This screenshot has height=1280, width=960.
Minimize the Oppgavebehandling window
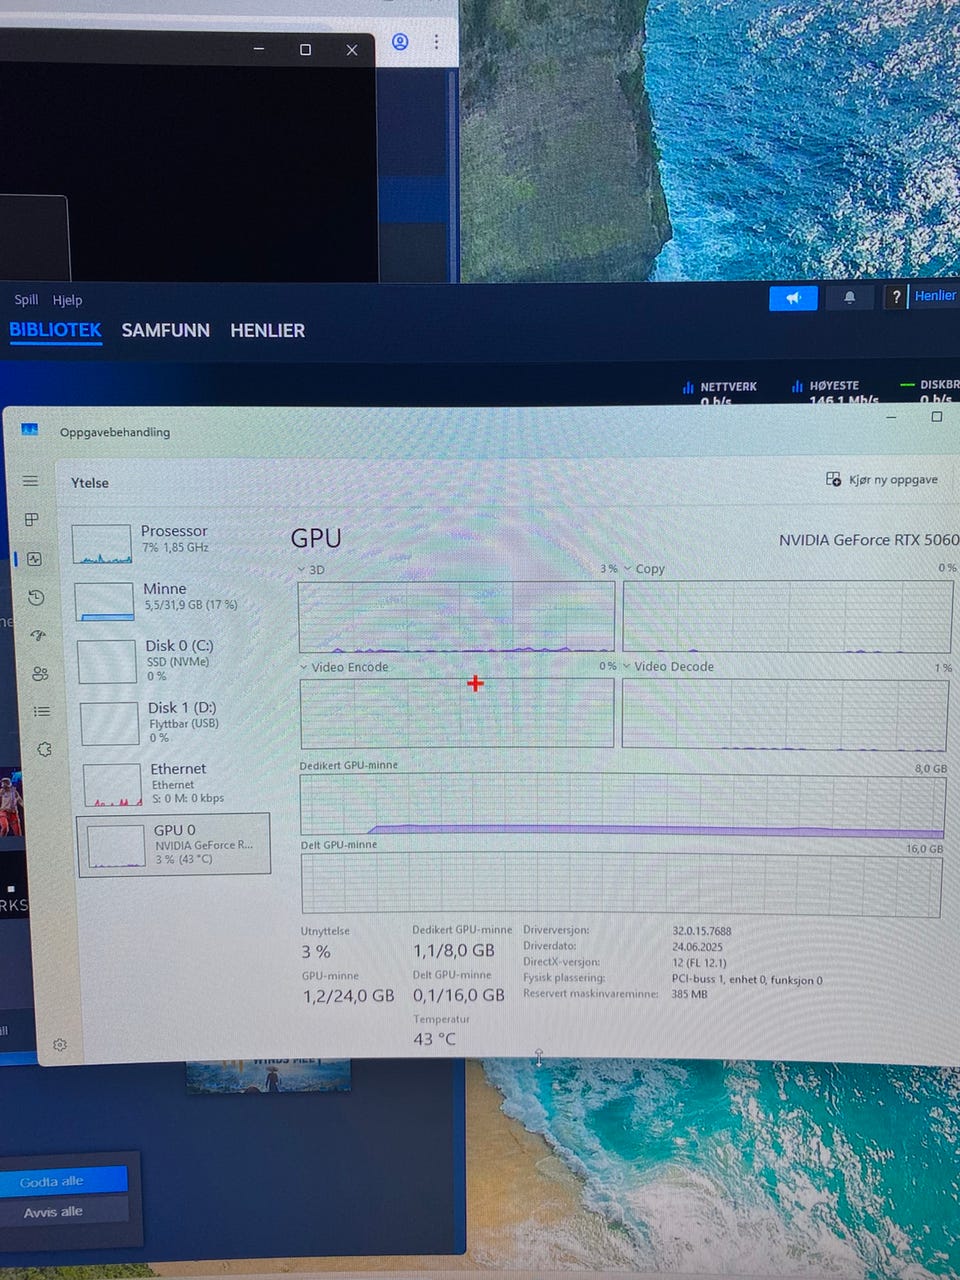(891, 417)
